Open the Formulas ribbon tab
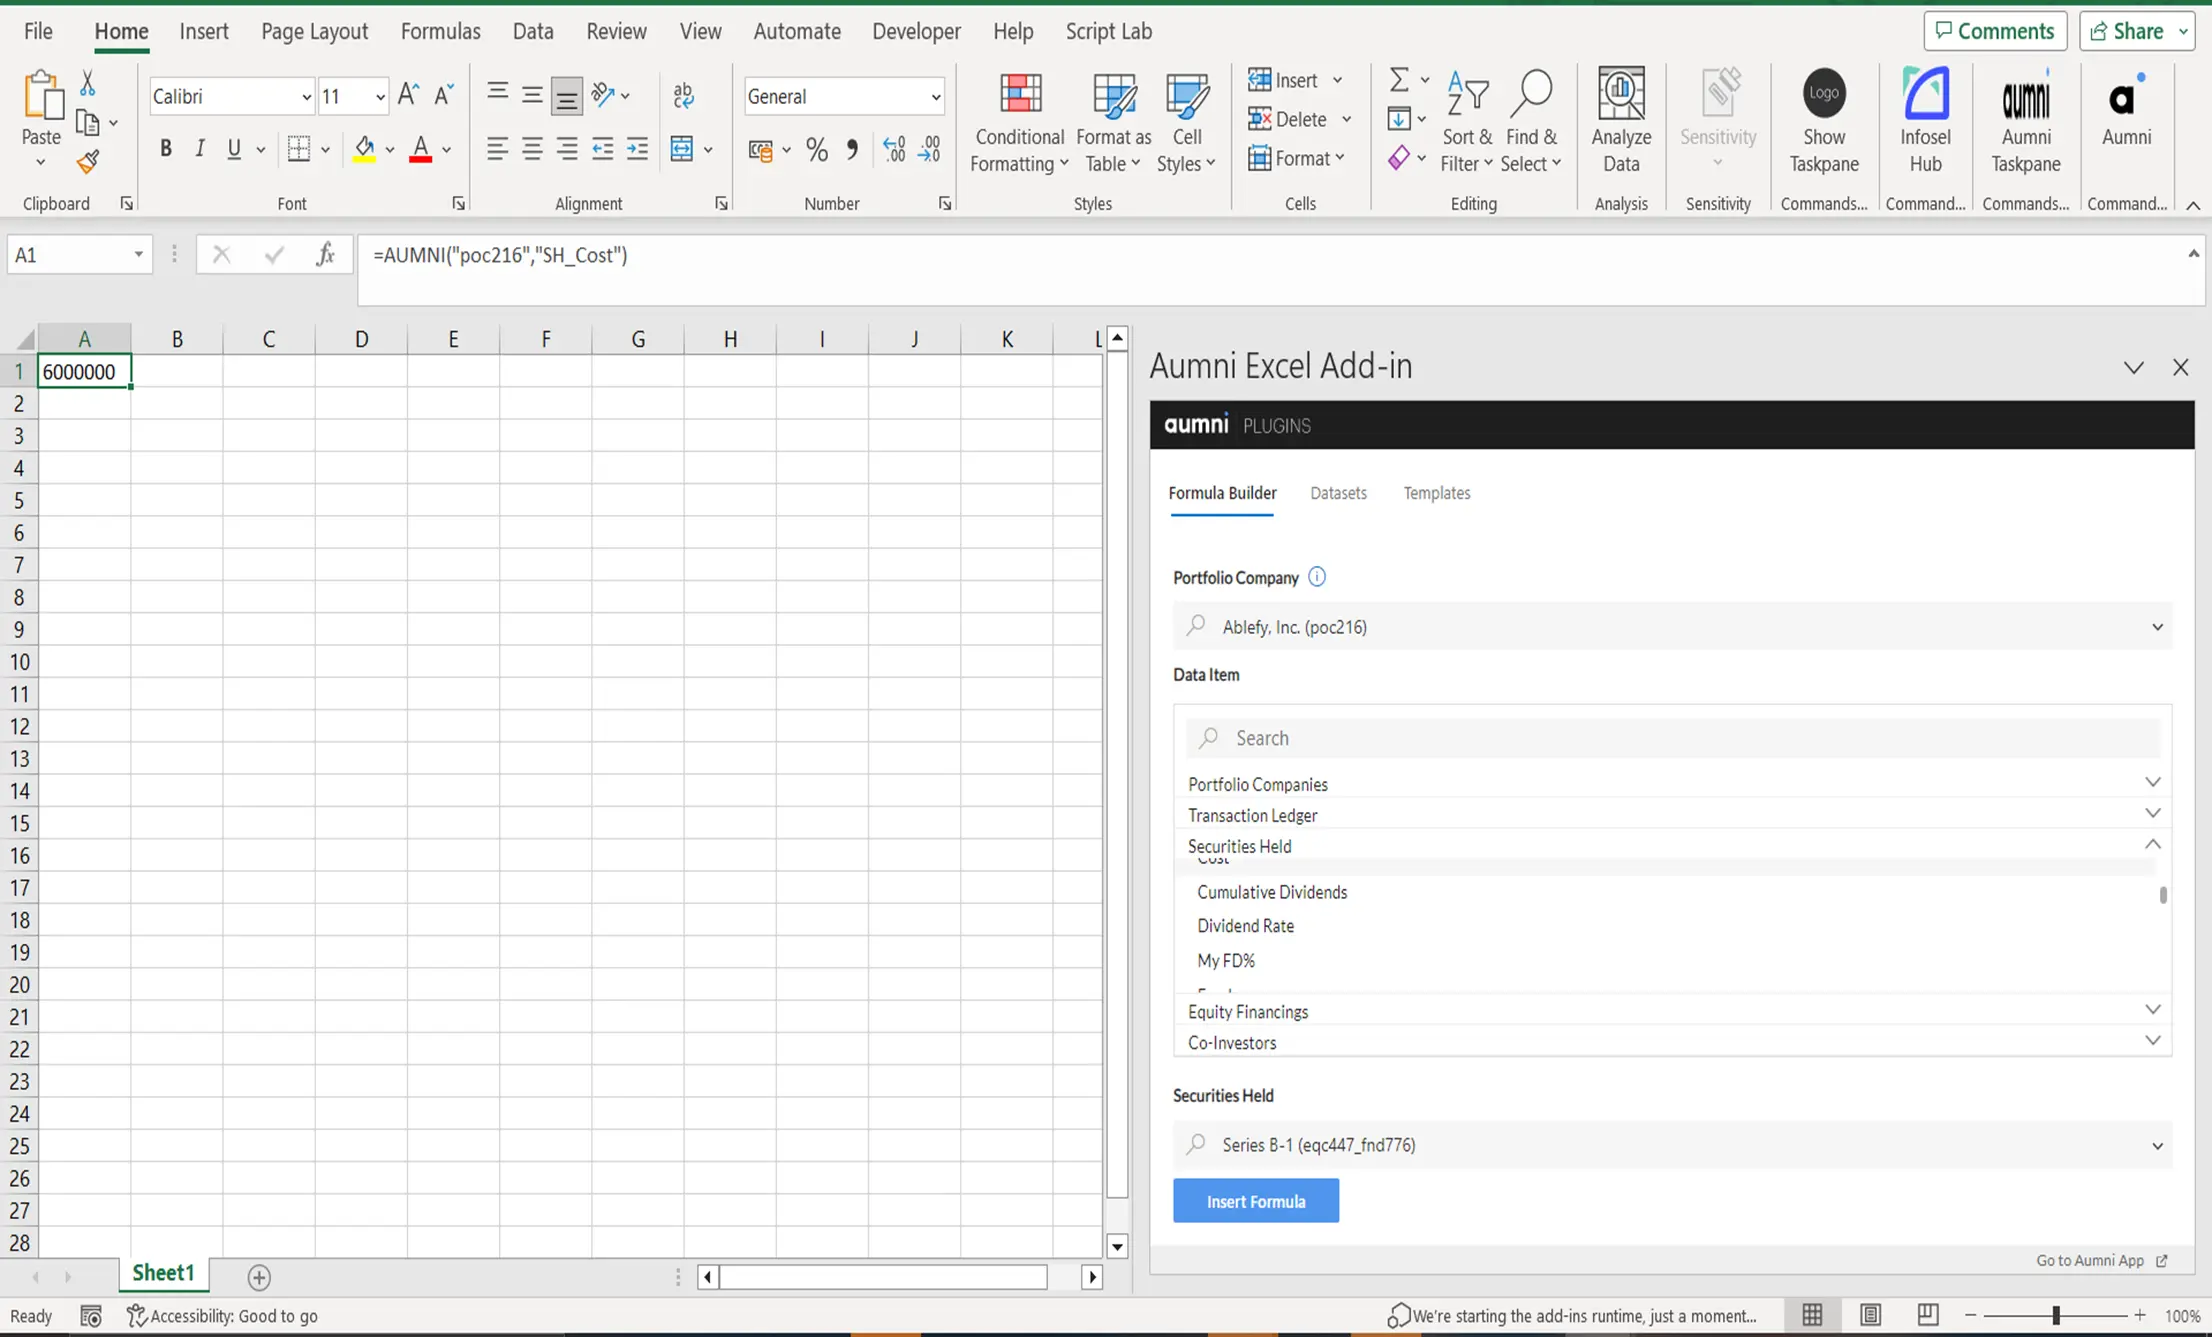Image resolution: width=2212 pixels, height=1337 pixels. (x=440, y=31)
